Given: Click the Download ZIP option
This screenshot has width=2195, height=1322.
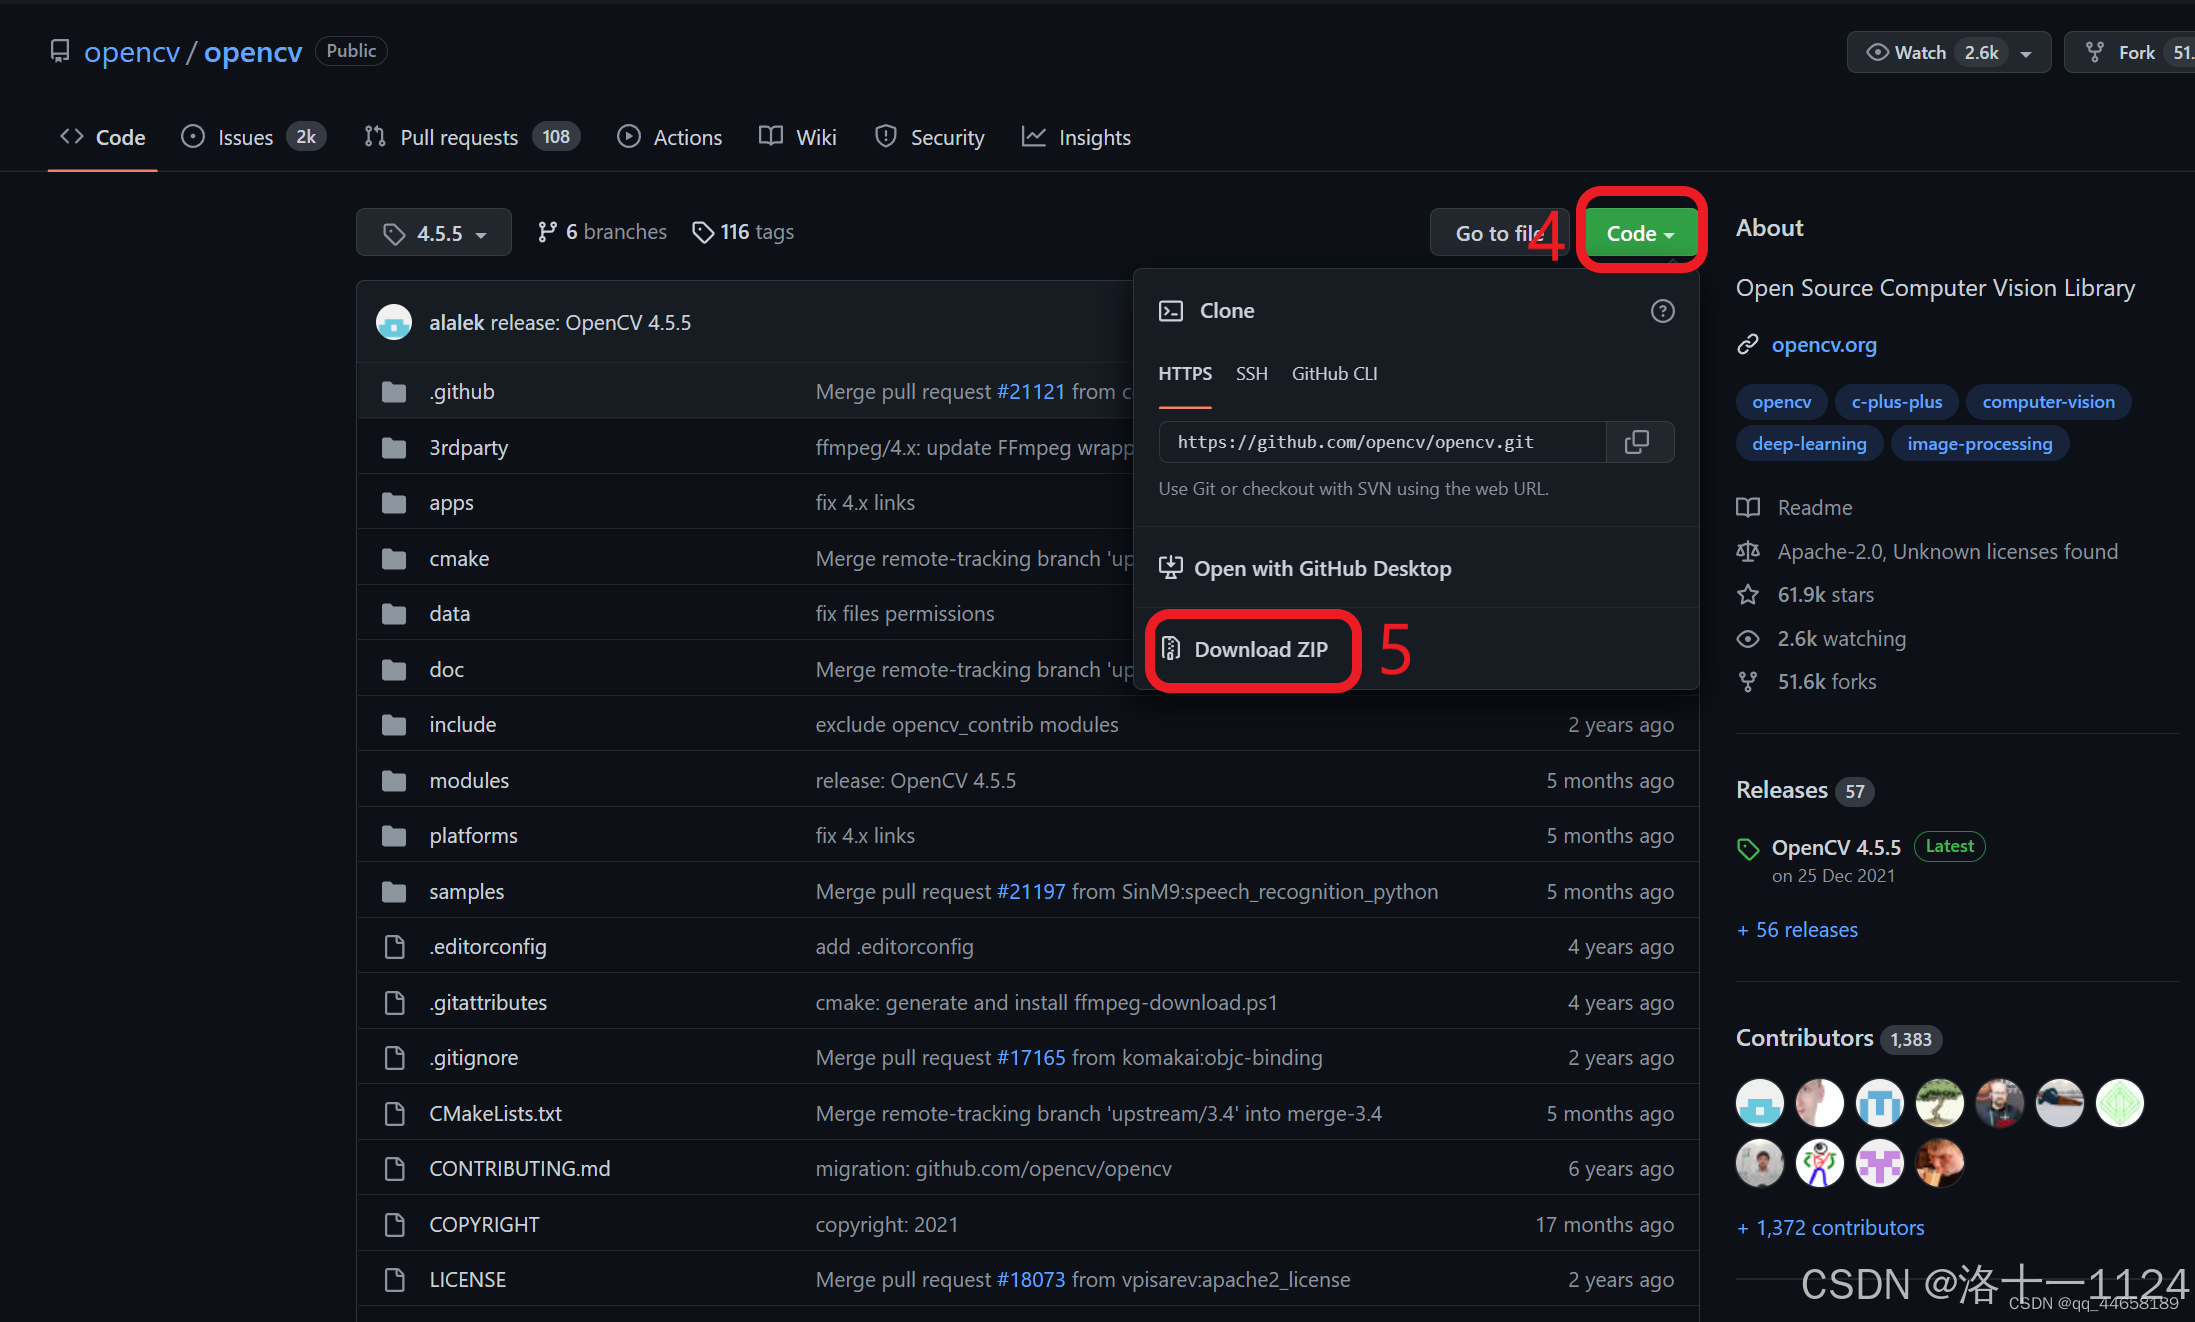Looking at the screenshot, I should [1259, 650].
